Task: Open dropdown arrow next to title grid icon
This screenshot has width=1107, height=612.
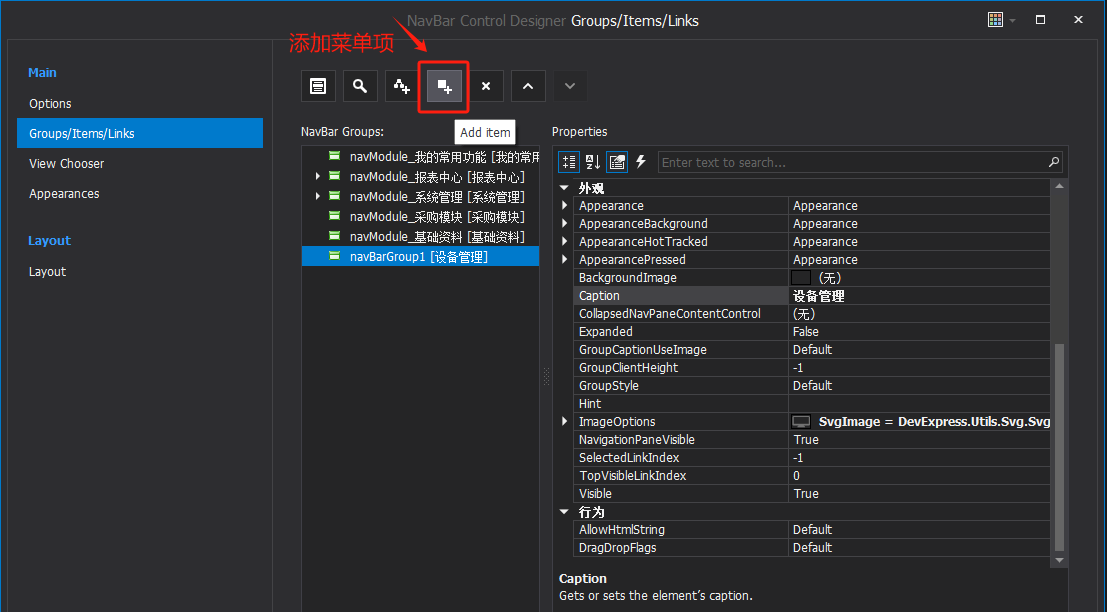Action: pyautogui.click(x=1012, y=20)
